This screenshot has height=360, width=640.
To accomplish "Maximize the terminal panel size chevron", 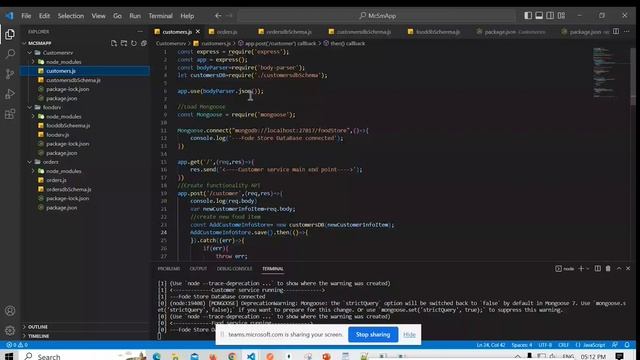I will click(619, 269).
